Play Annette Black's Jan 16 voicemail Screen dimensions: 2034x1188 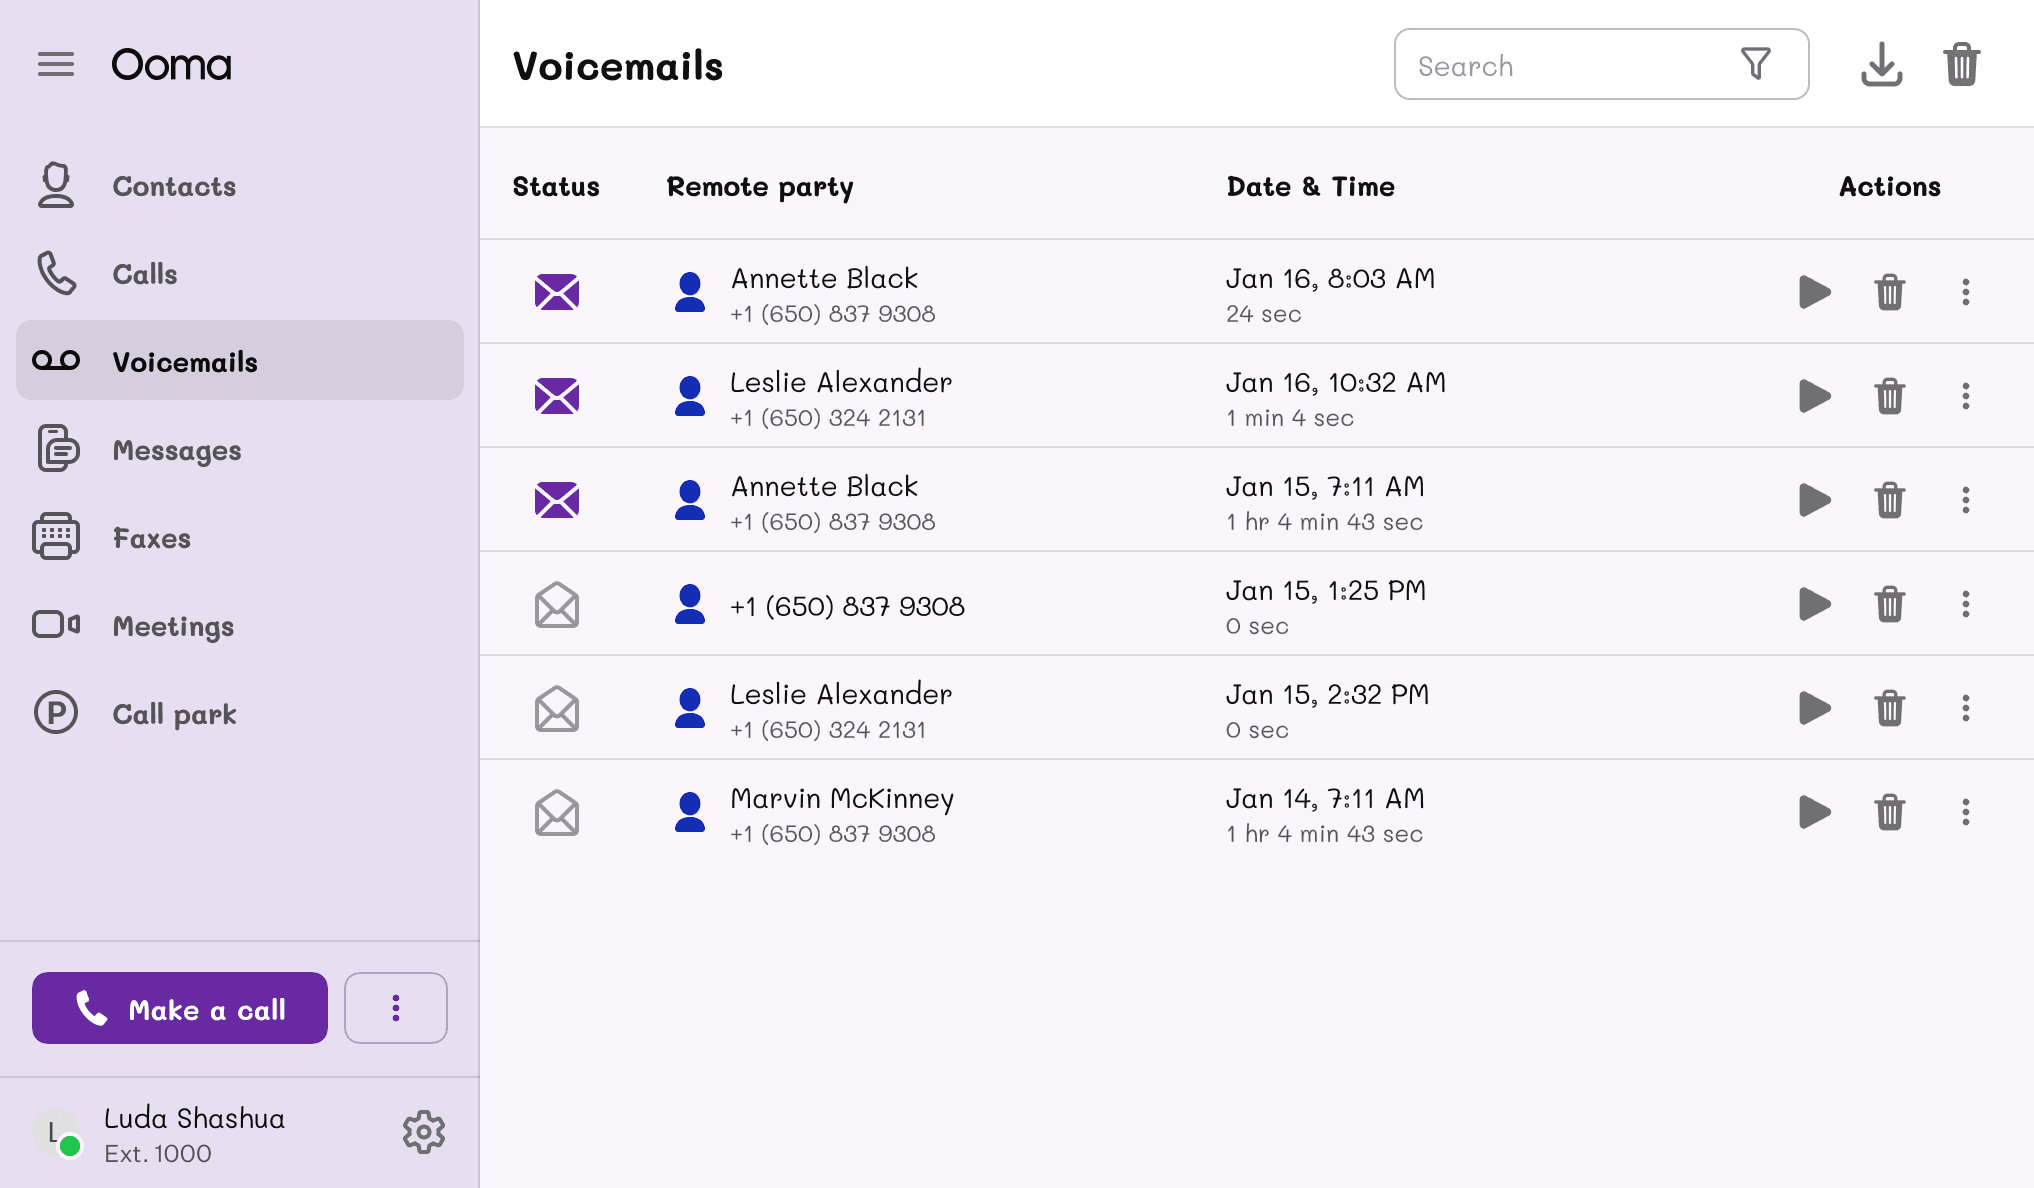click(x=1814, y=292)
